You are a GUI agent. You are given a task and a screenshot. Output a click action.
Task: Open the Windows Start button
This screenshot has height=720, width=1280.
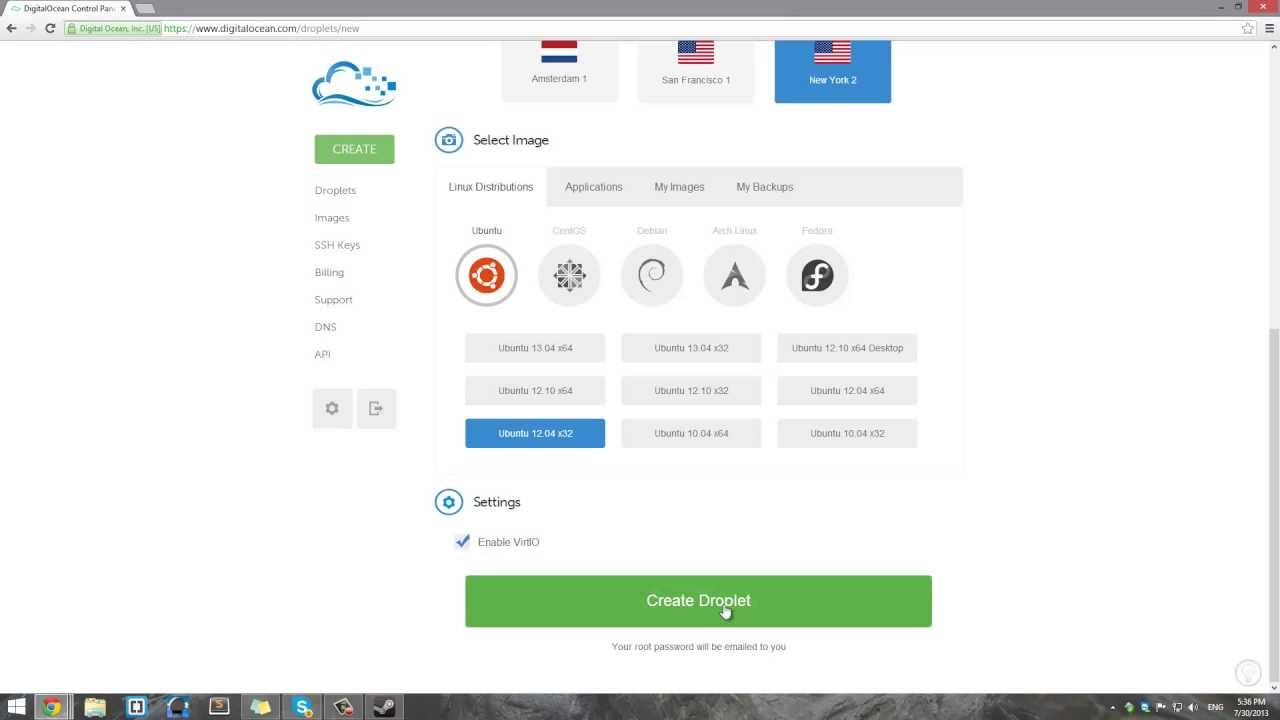(x=16, y=707)
